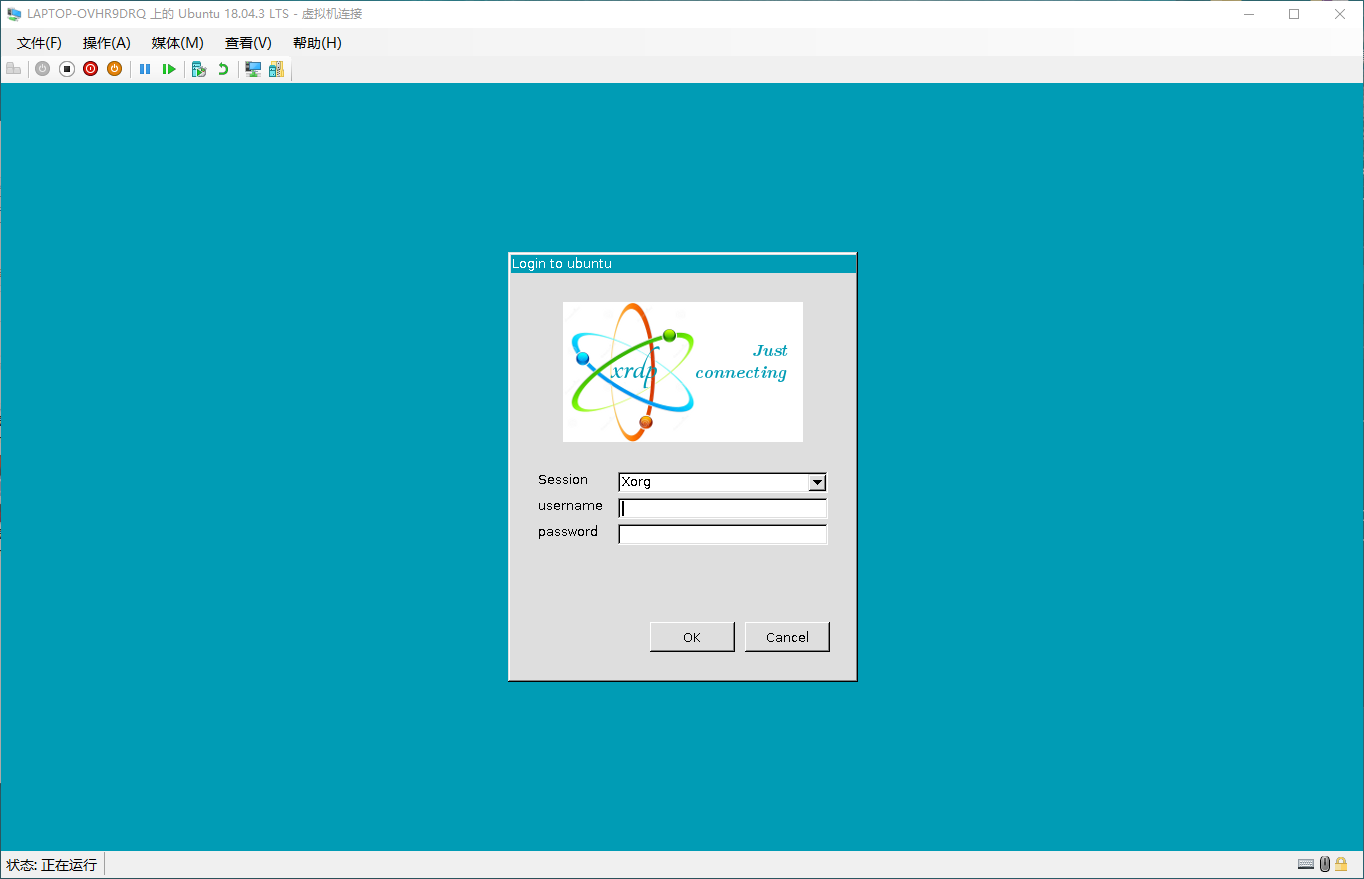
Task: Save VM state with the orange power icon
Action: (115, 69)
